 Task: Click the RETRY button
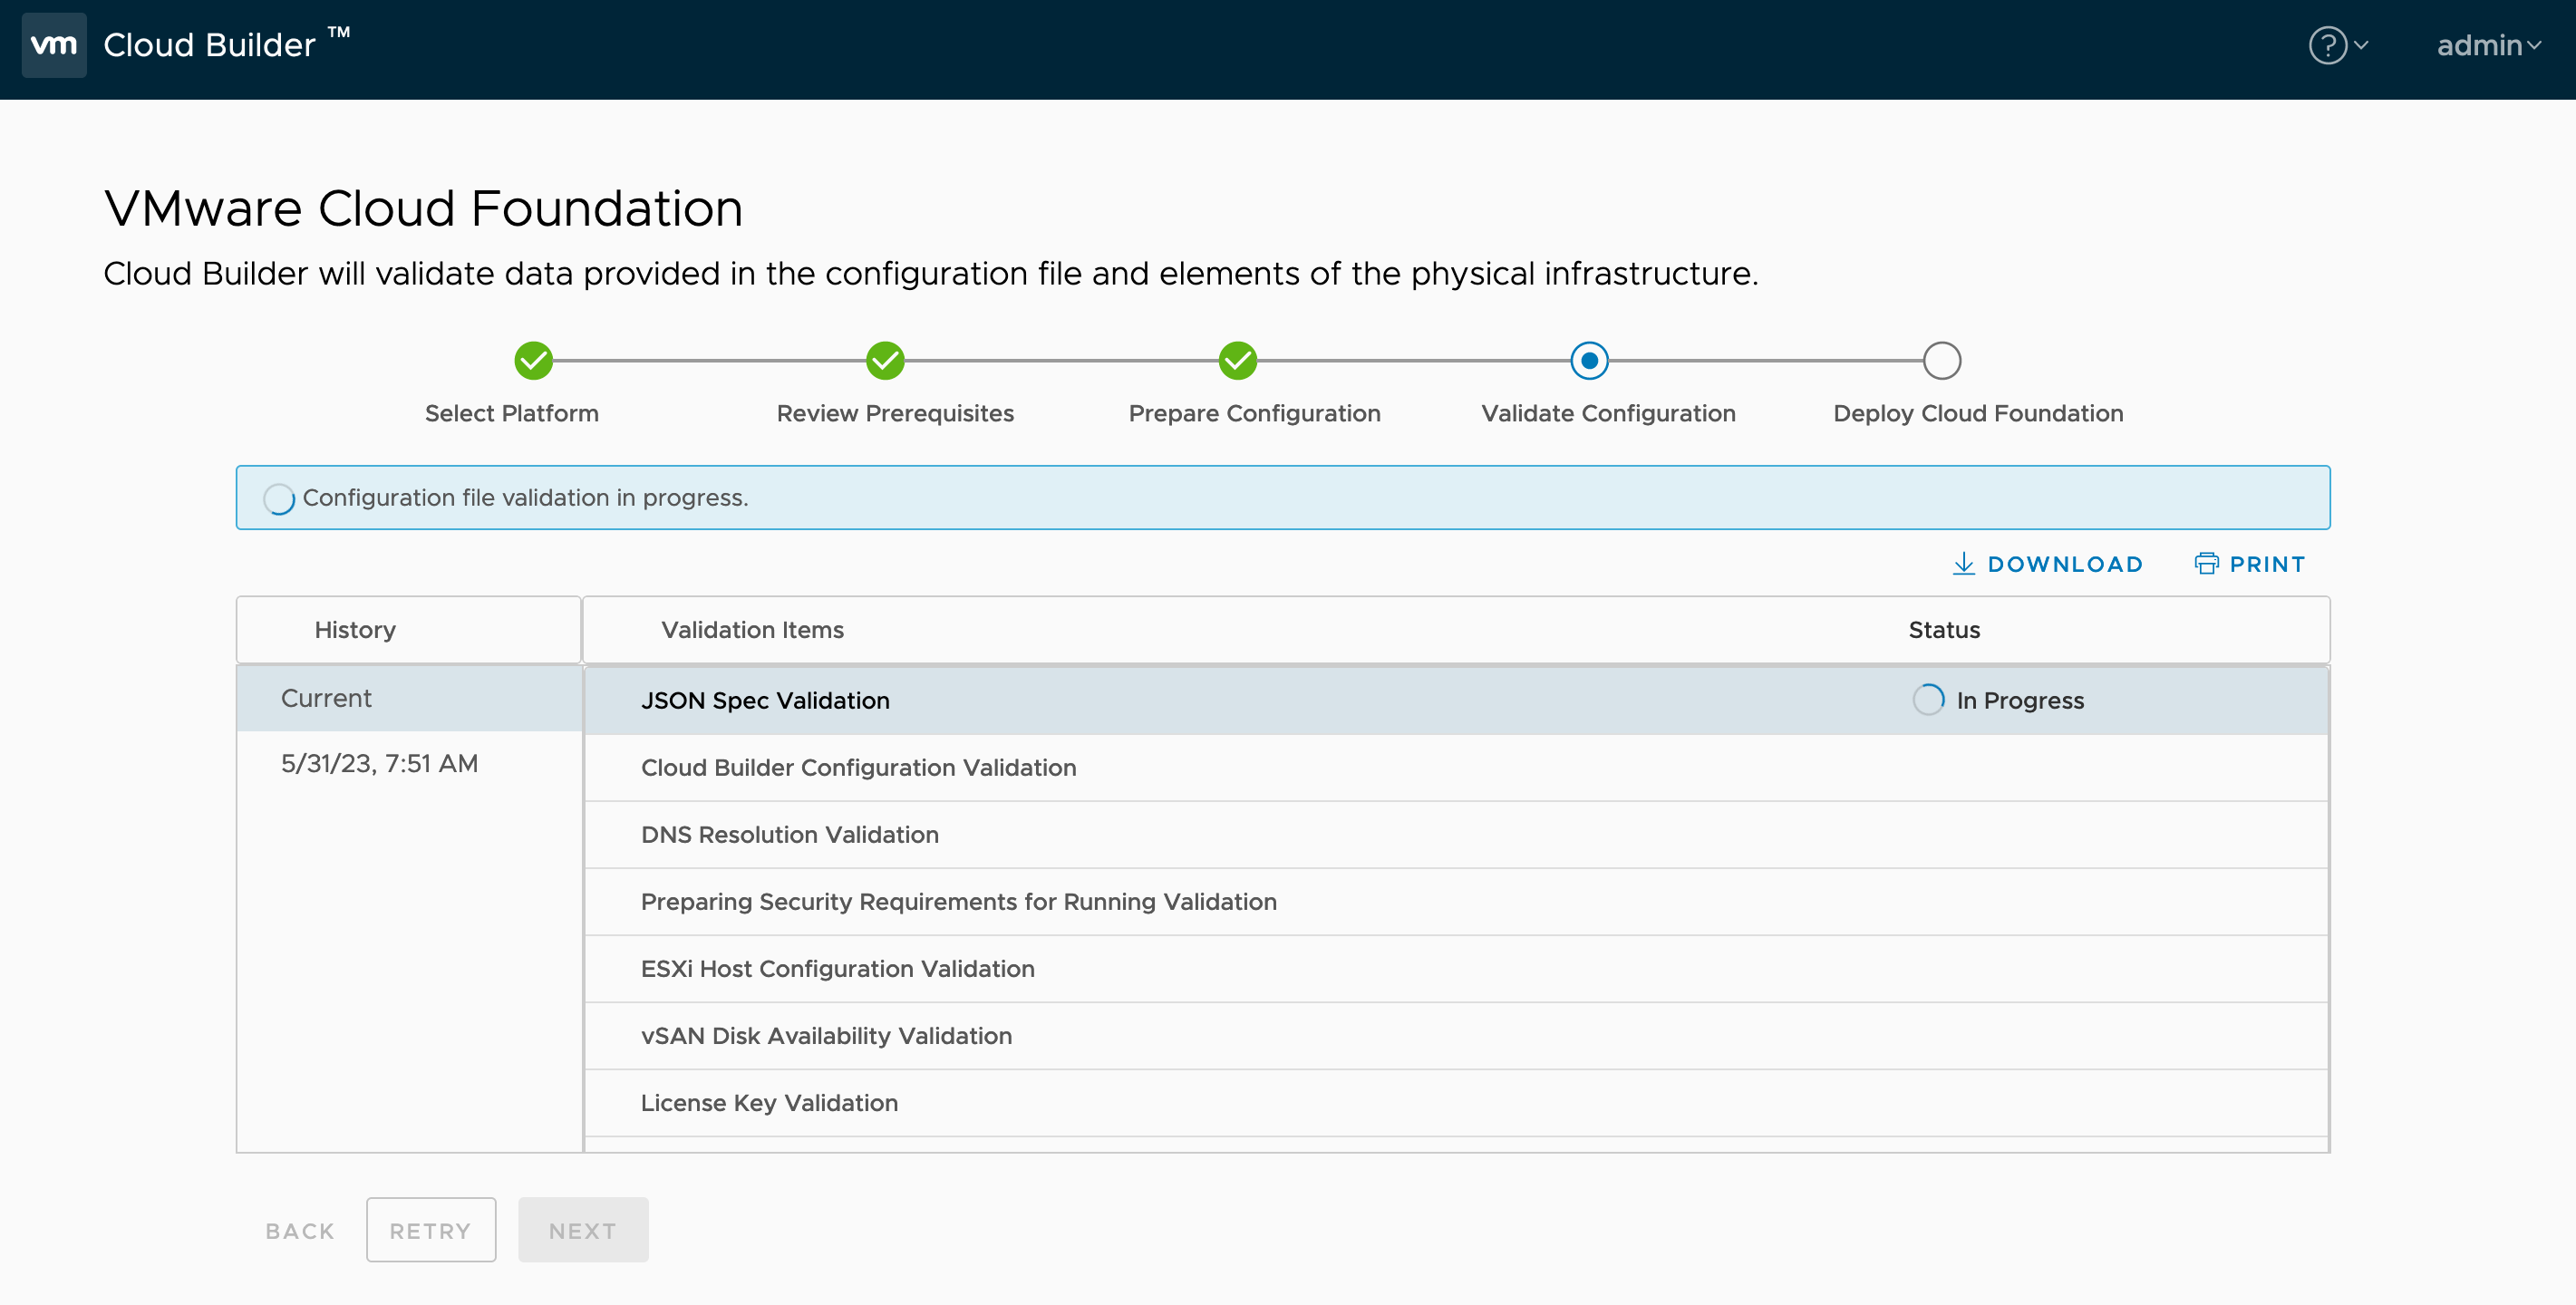point(431,1230)
